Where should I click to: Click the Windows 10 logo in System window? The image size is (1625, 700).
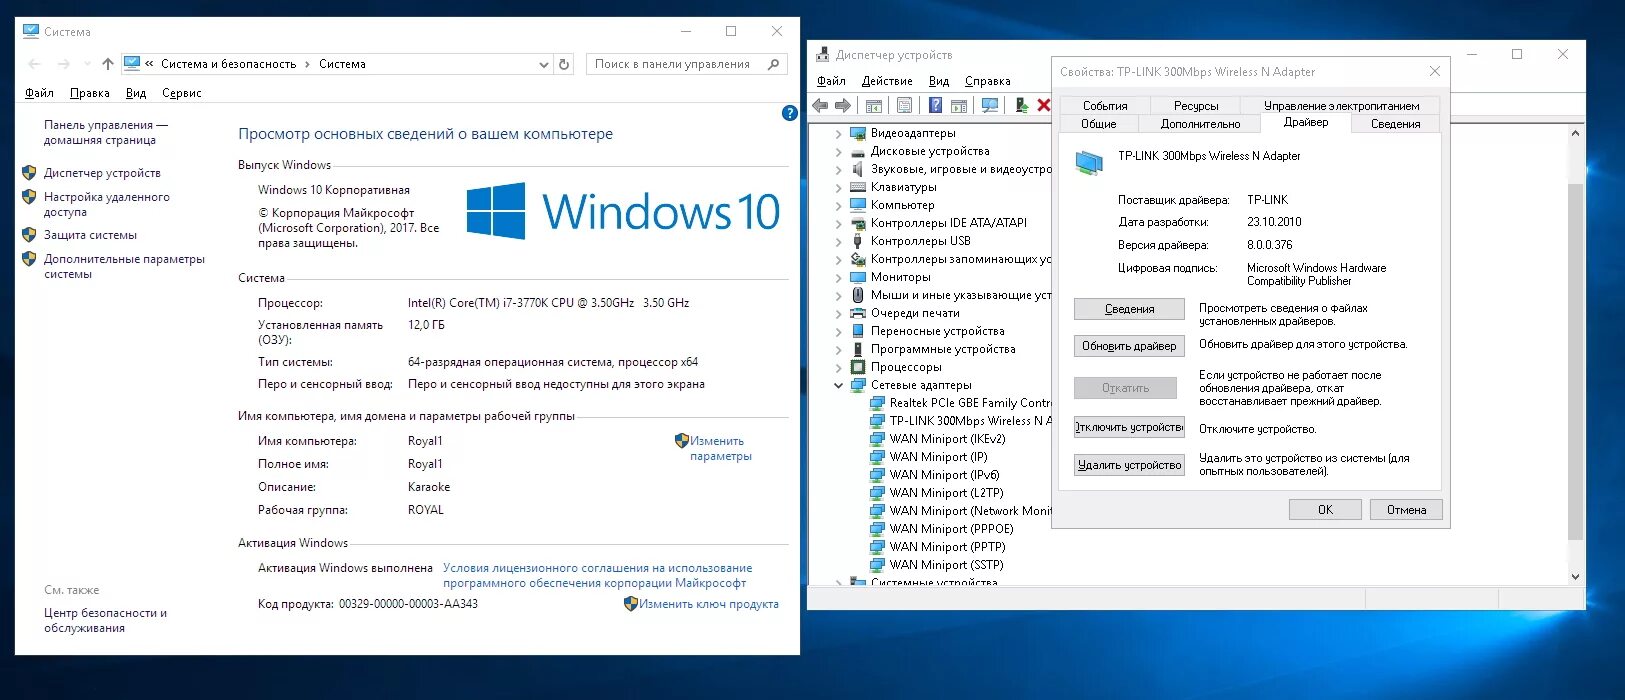click(x=623, y=211)
